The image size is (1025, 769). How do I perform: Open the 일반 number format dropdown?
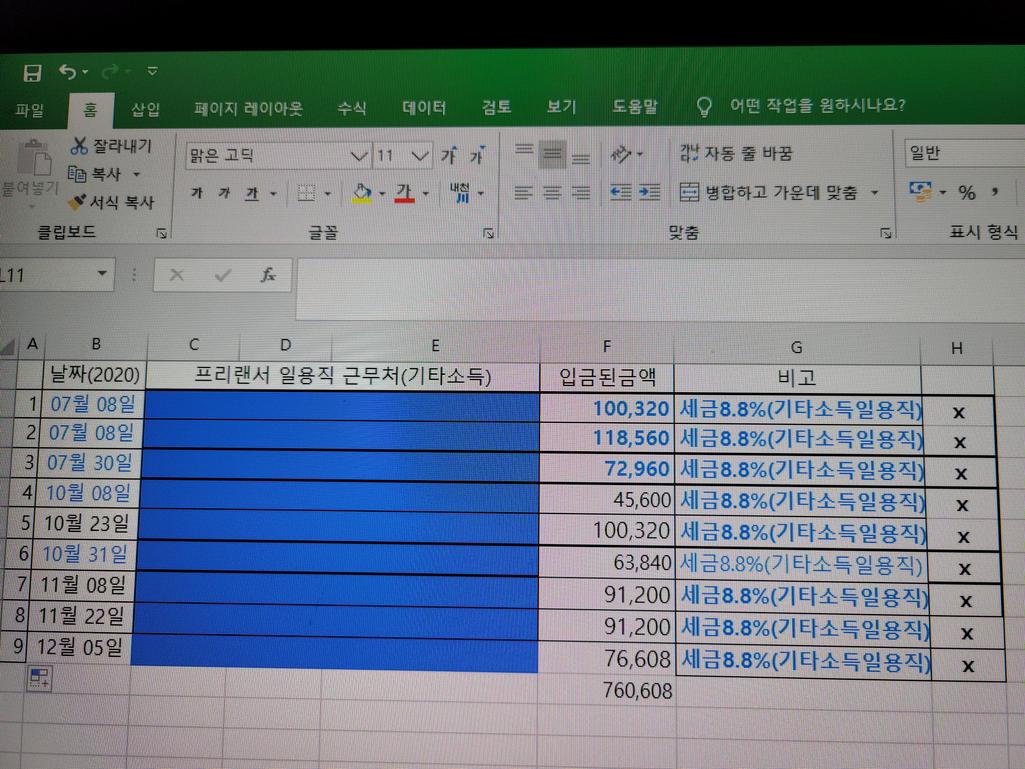pyautogui.click(x=964, y=153)
